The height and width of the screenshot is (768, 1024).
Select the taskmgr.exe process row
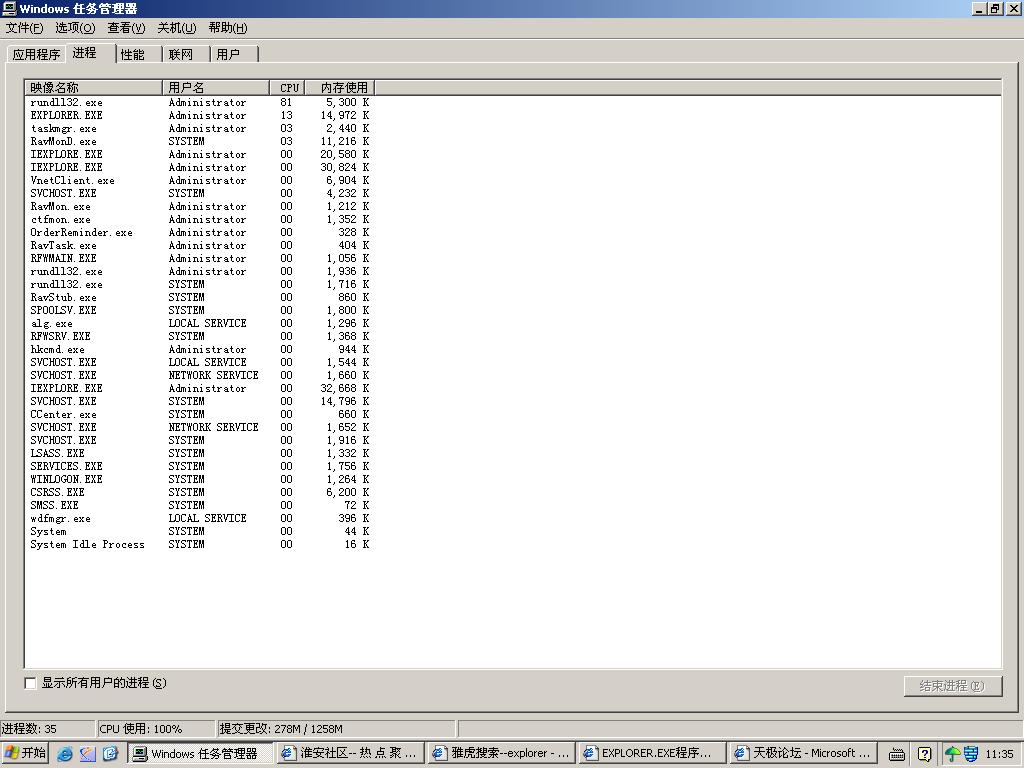click(200, 129)
